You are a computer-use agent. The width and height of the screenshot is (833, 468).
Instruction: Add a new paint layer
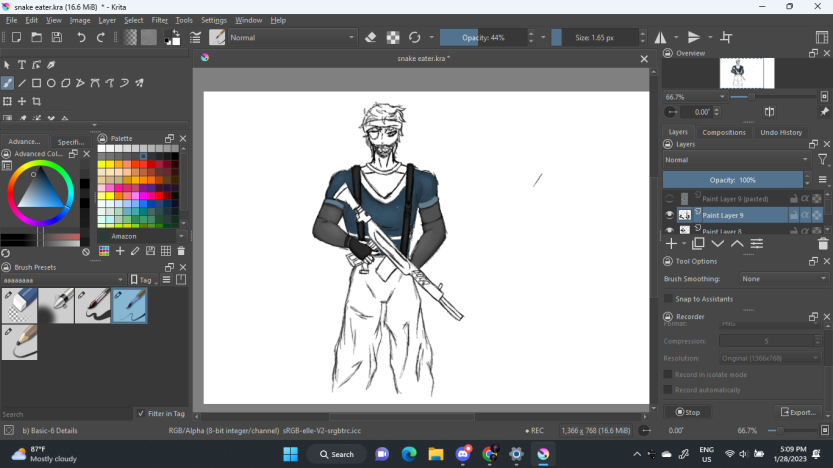pos(671,243)
